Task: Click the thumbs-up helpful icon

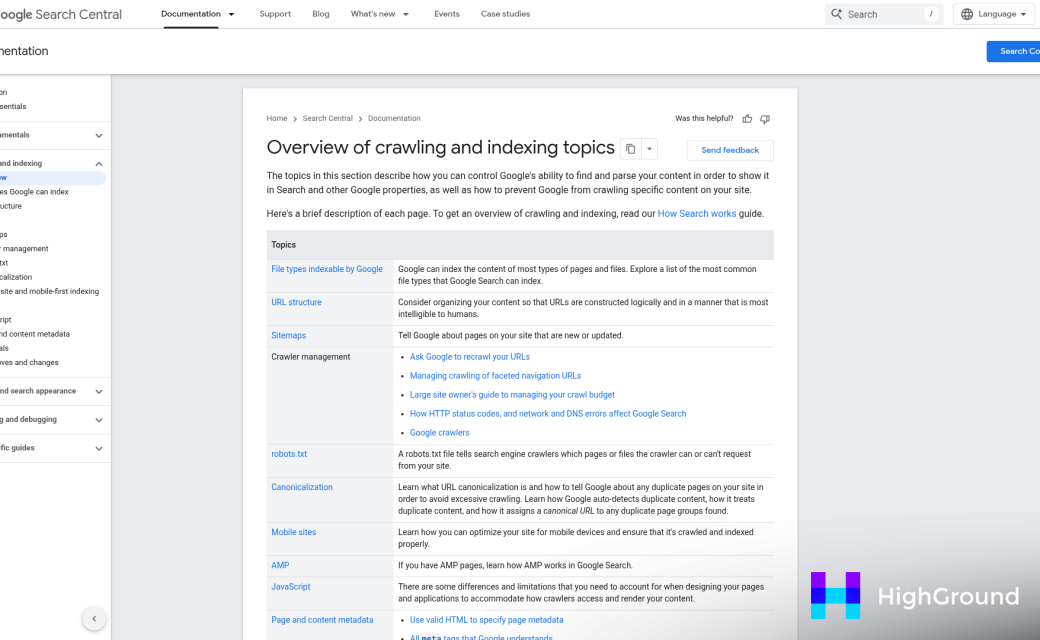Action: (747, 118)
